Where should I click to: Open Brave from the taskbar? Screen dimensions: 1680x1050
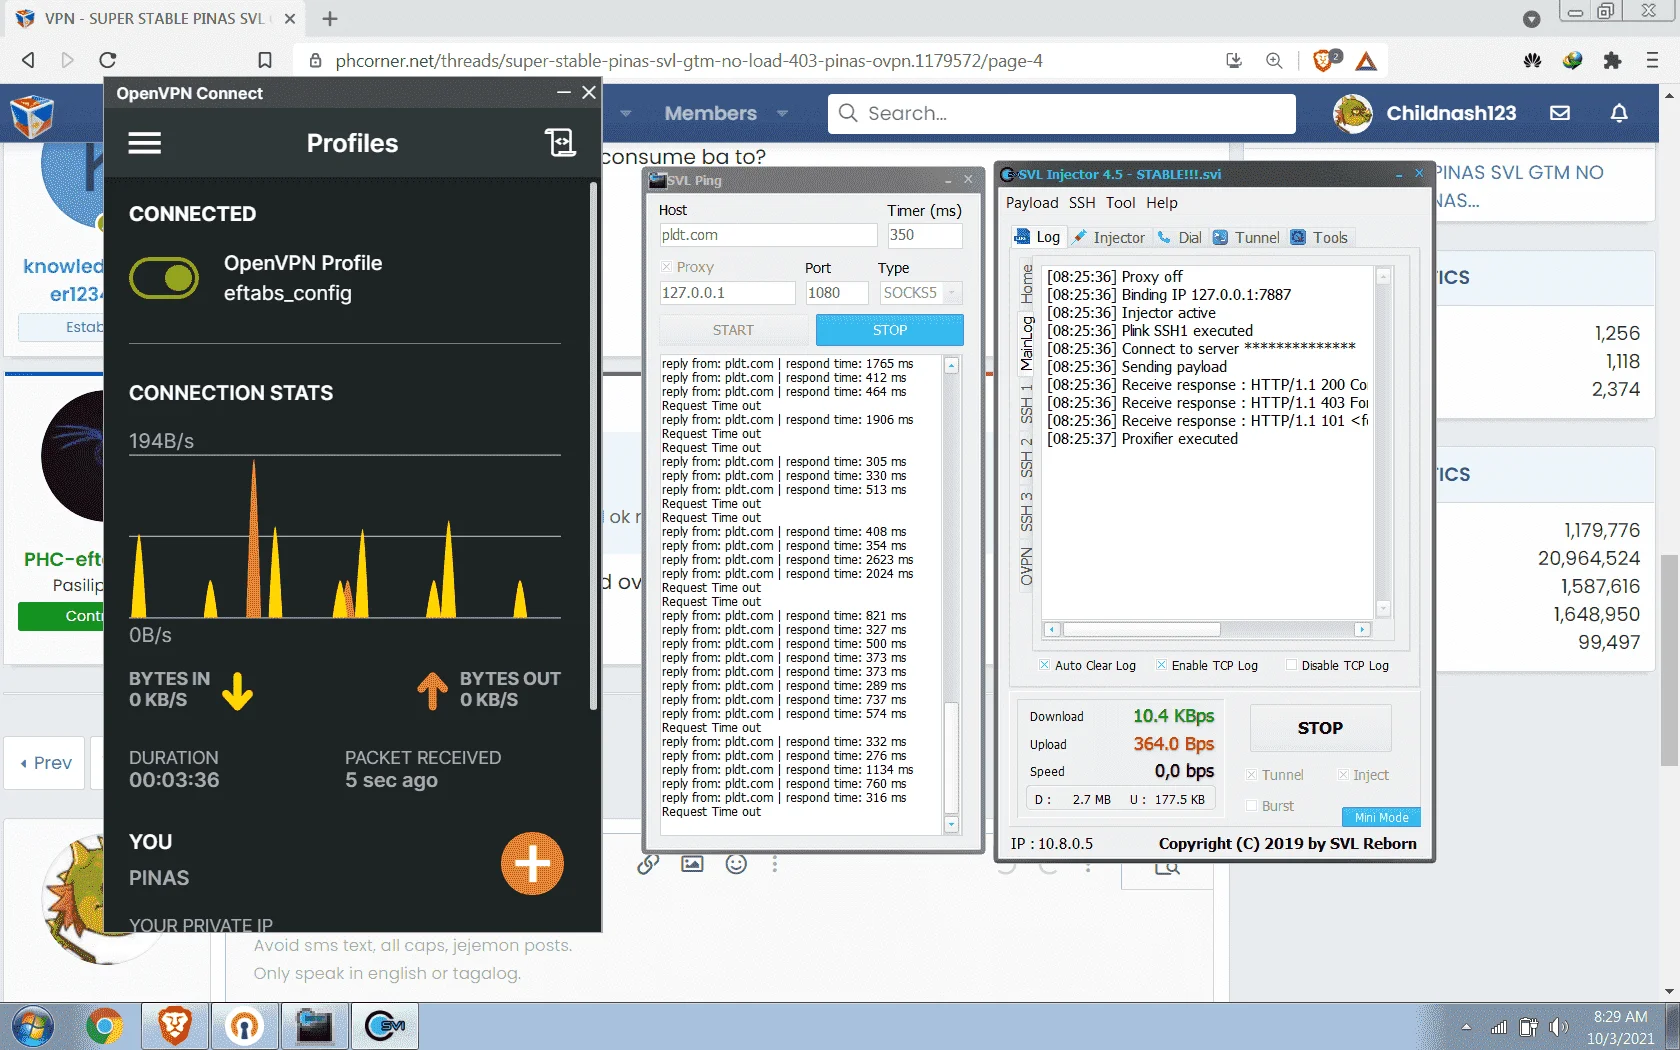click(x=175, y=1026)
